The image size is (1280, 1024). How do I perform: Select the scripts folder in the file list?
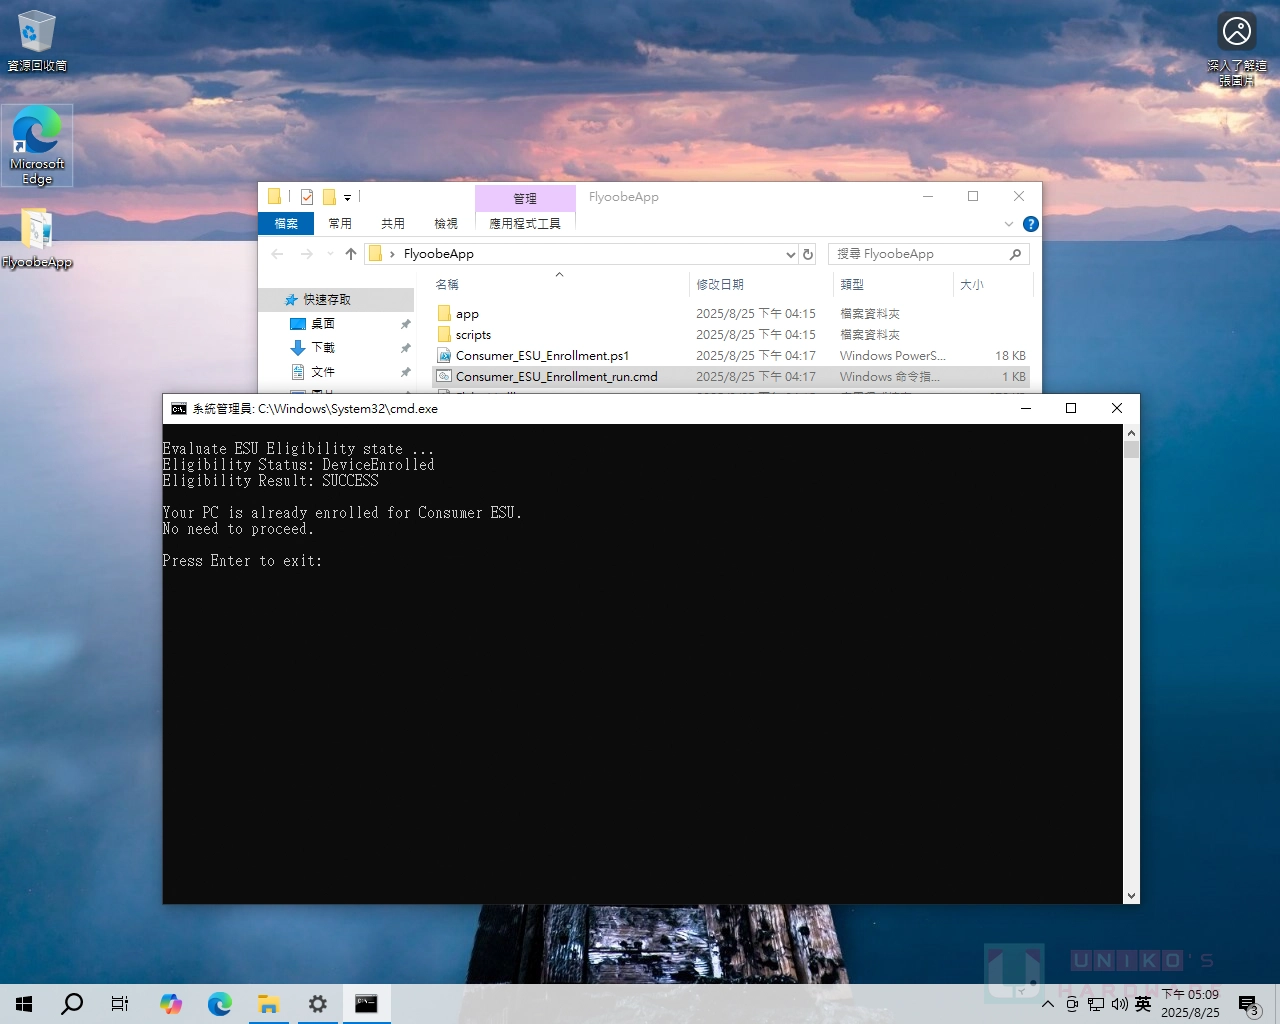click(731, 335)
